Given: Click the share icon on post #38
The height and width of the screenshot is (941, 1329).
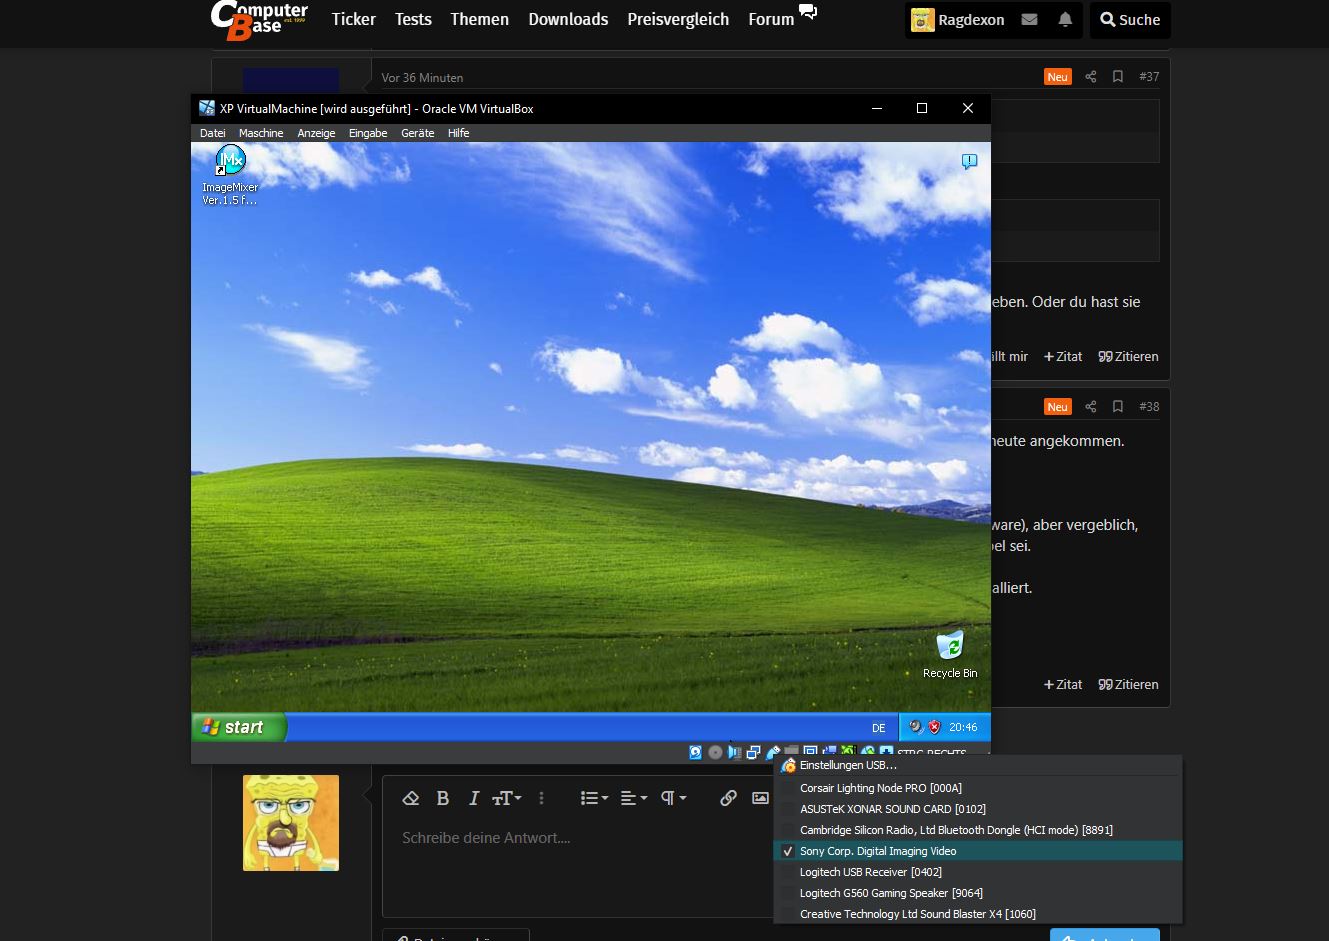Looking at the screenshot, I should (x=1091, y=406).
